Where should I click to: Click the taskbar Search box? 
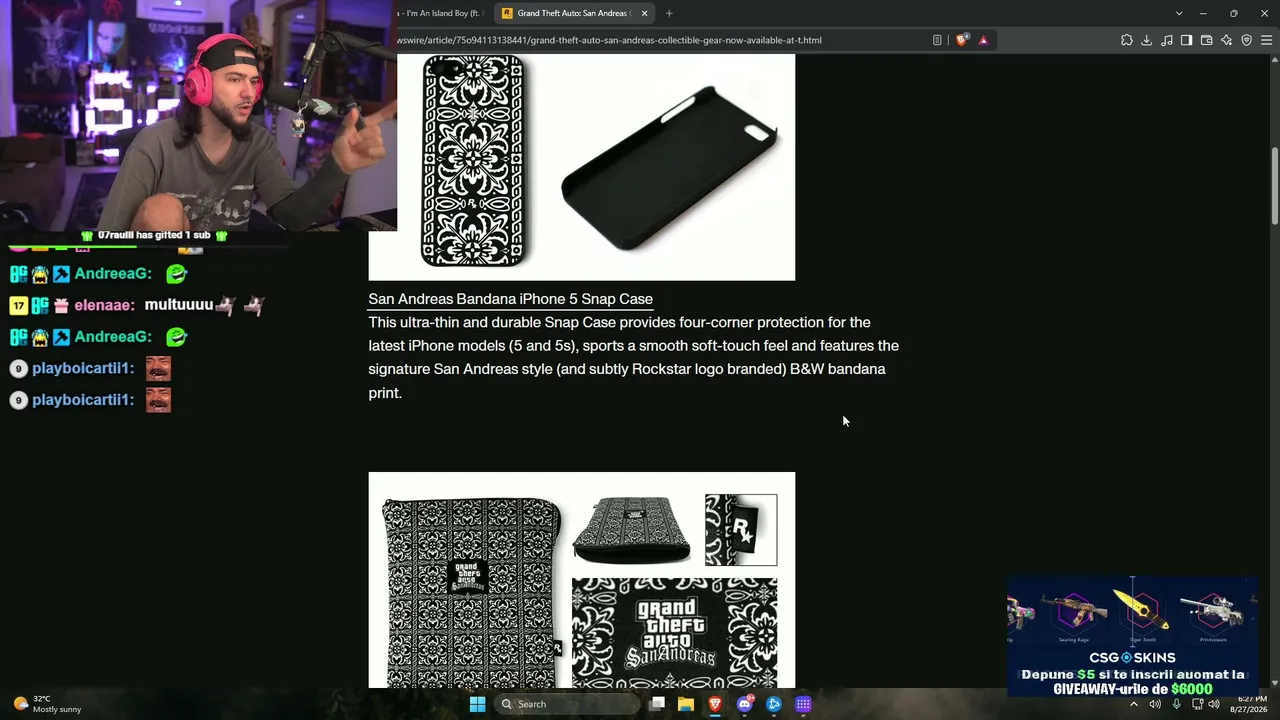(x=568, y=704)
